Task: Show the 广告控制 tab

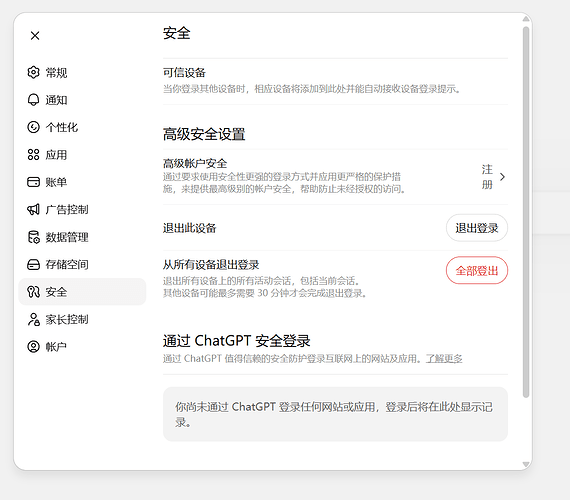Action: [82, 209]
